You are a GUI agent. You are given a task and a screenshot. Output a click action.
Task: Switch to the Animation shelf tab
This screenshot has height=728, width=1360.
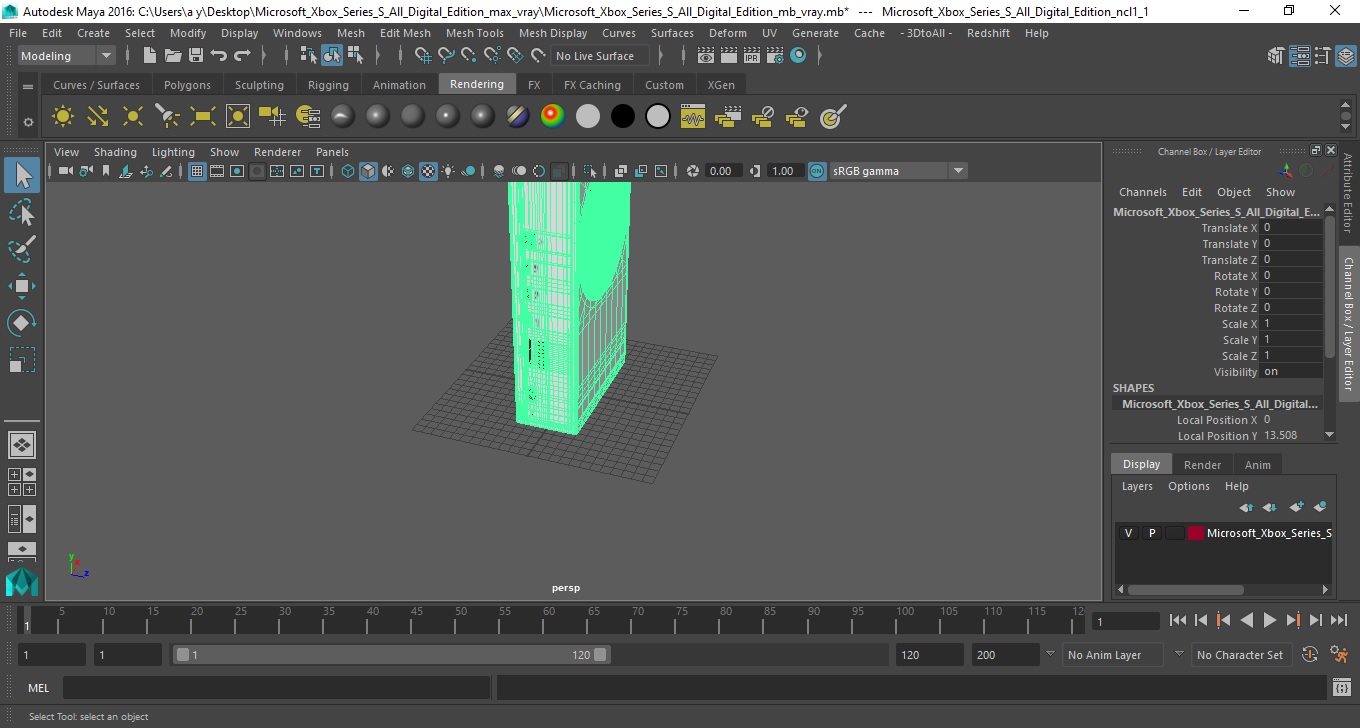tap(399, 85)
